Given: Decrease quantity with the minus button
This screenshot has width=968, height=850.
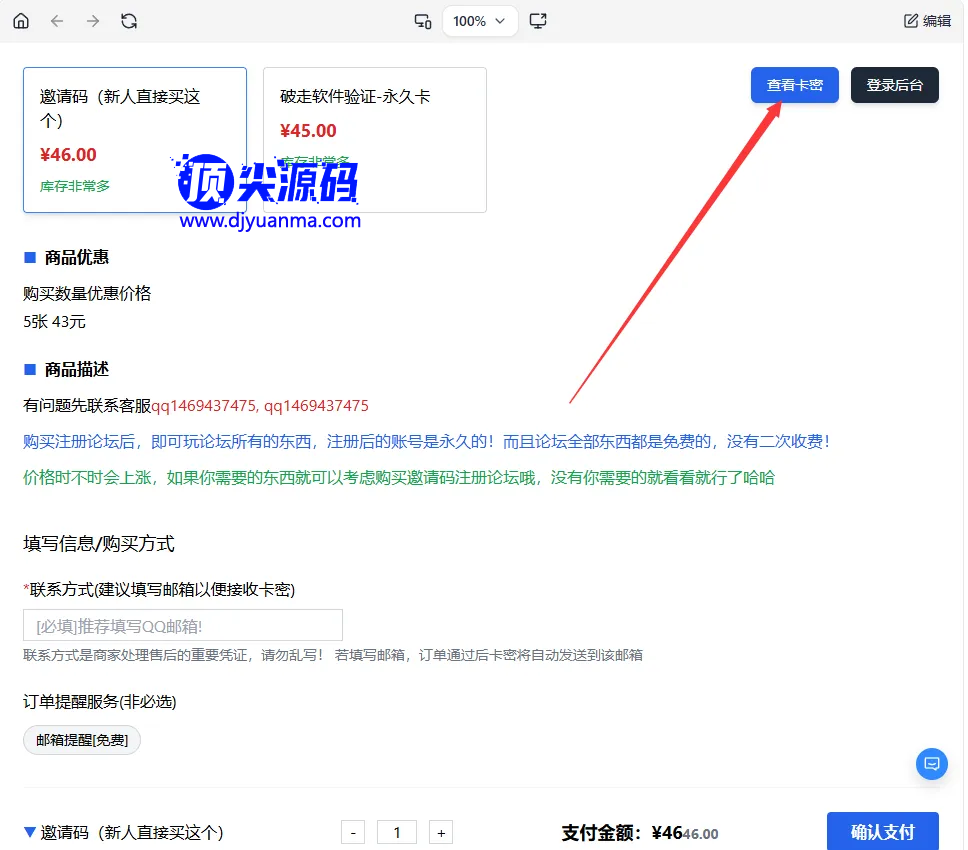Looking at the screenshot, I should (353, 832).
